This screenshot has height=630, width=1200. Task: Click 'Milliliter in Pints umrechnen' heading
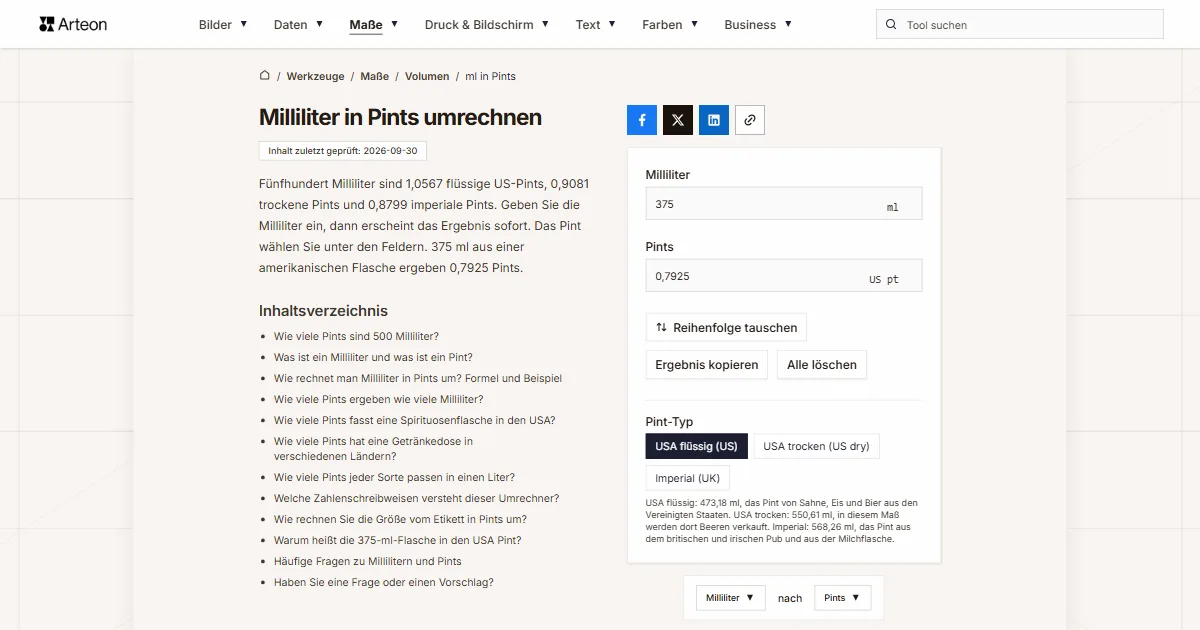400,117
